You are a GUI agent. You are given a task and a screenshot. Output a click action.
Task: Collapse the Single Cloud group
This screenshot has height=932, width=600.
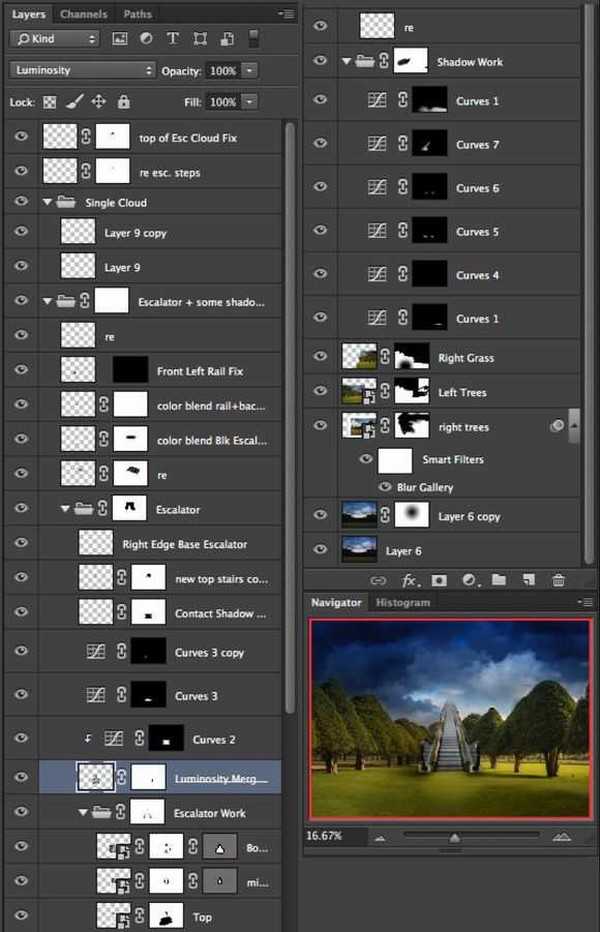(47, 202)
